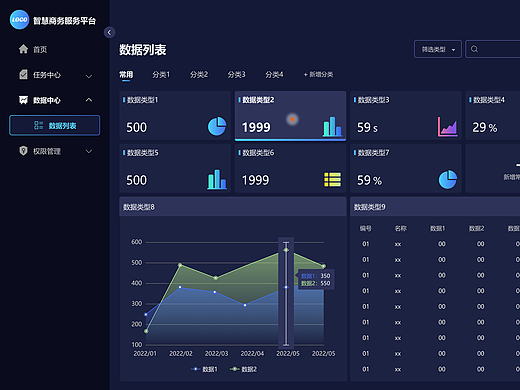Screen dimensions: 520x390
Task: Click the search input field
Action: pos(493,49)
